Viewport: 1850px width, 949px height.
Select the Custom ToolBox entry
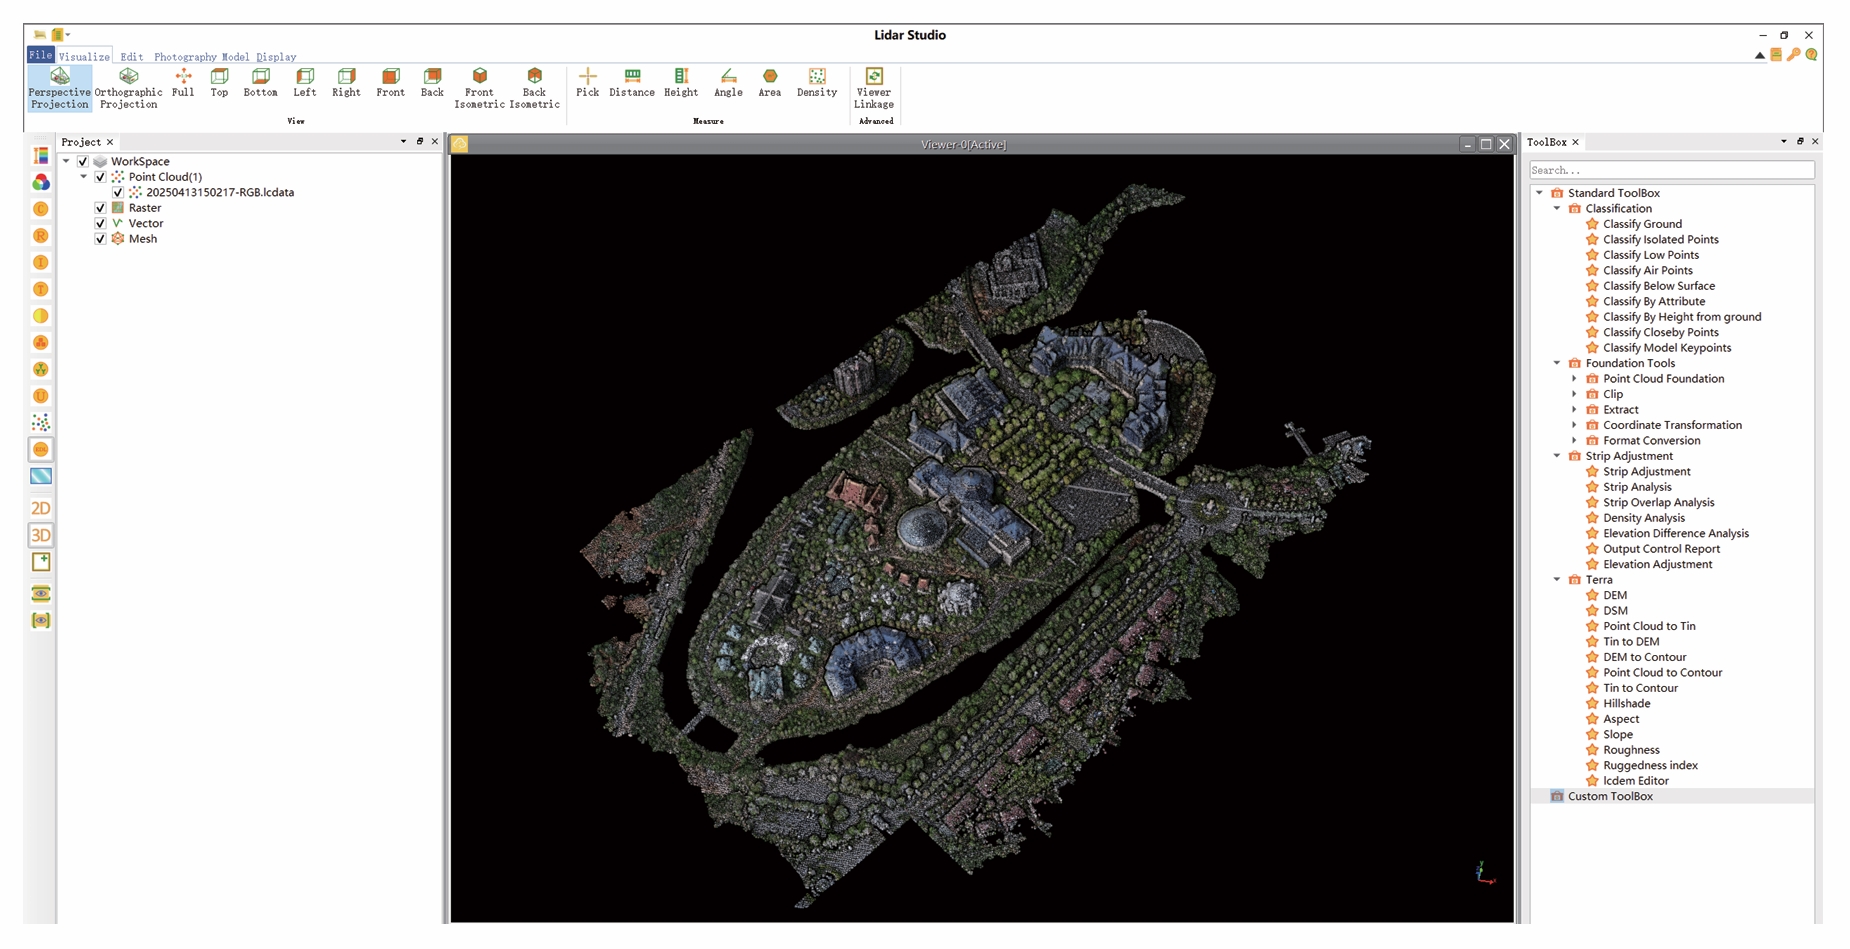point(1610,797)
